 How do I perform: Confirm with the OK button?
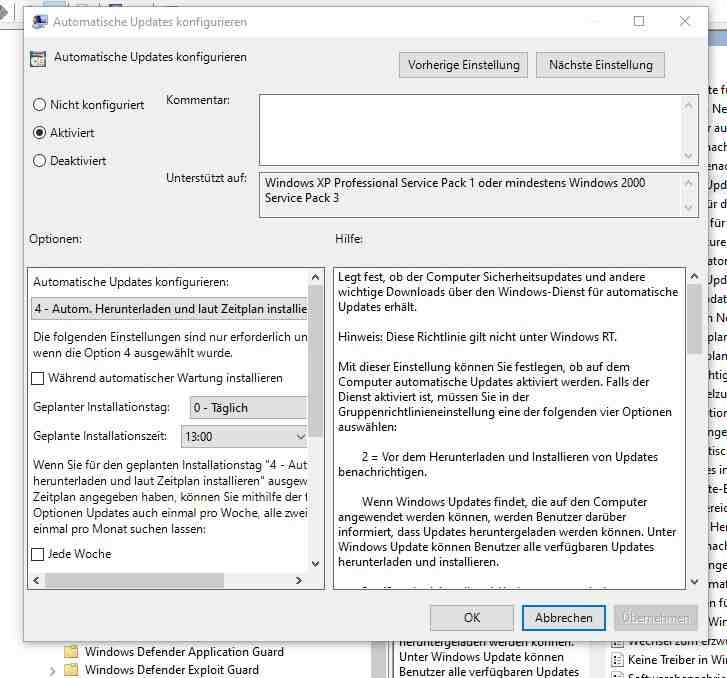[x=472, y=618]
